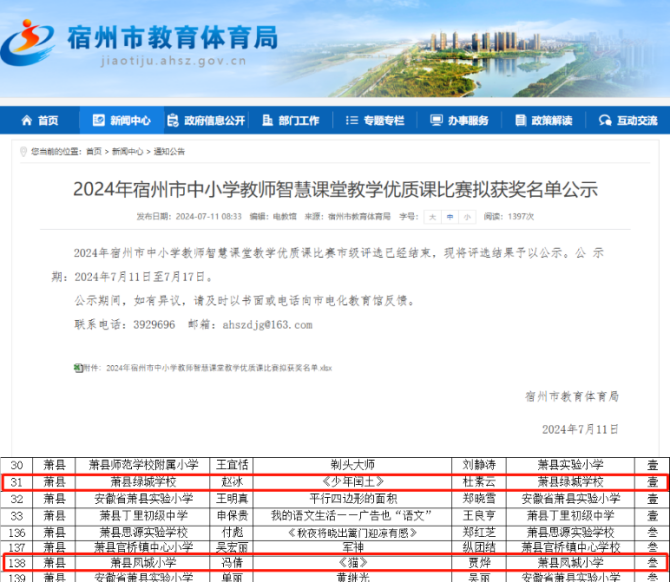Click the 部门工作 building icon
670x582 pixels.
[267, 121]
